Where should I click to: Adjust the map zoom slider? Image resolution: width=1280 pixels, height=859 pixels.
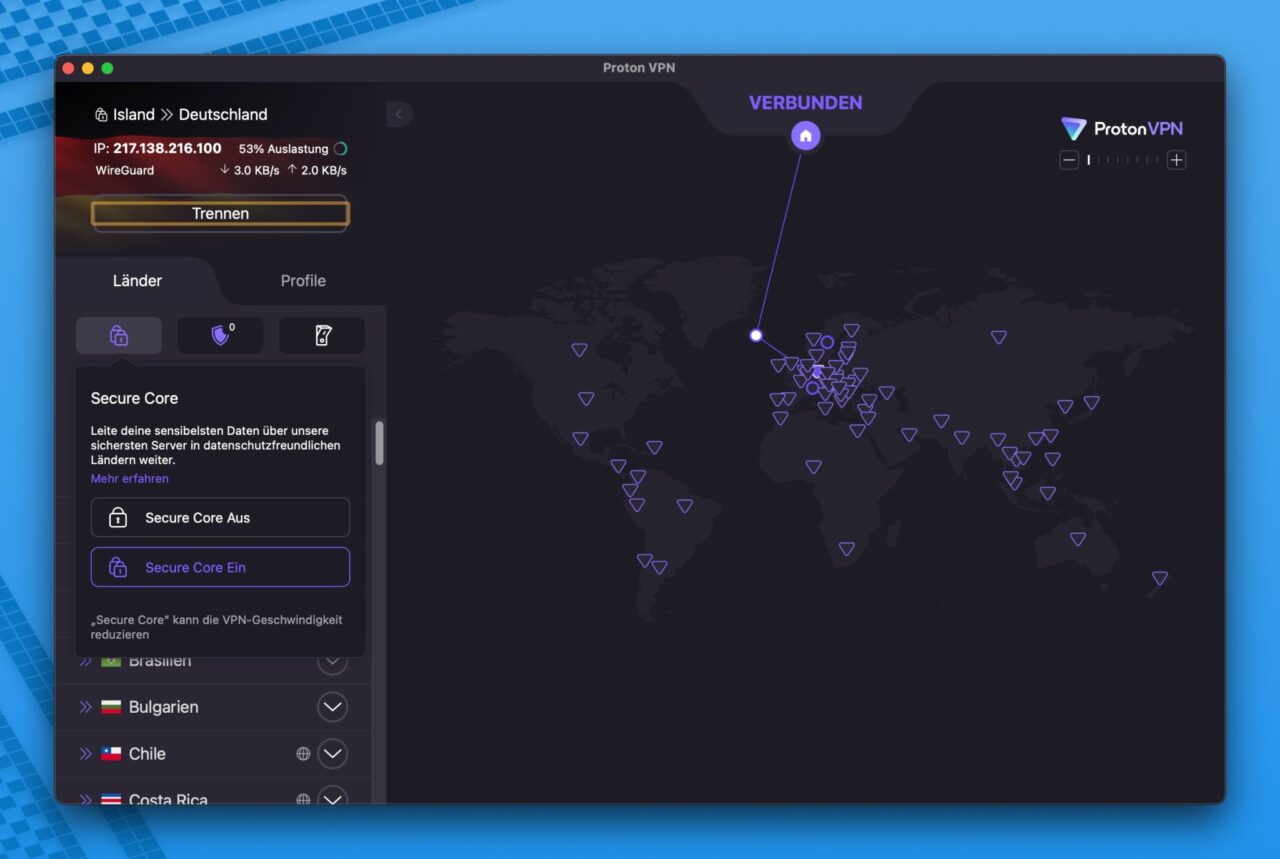(1123, 160)
